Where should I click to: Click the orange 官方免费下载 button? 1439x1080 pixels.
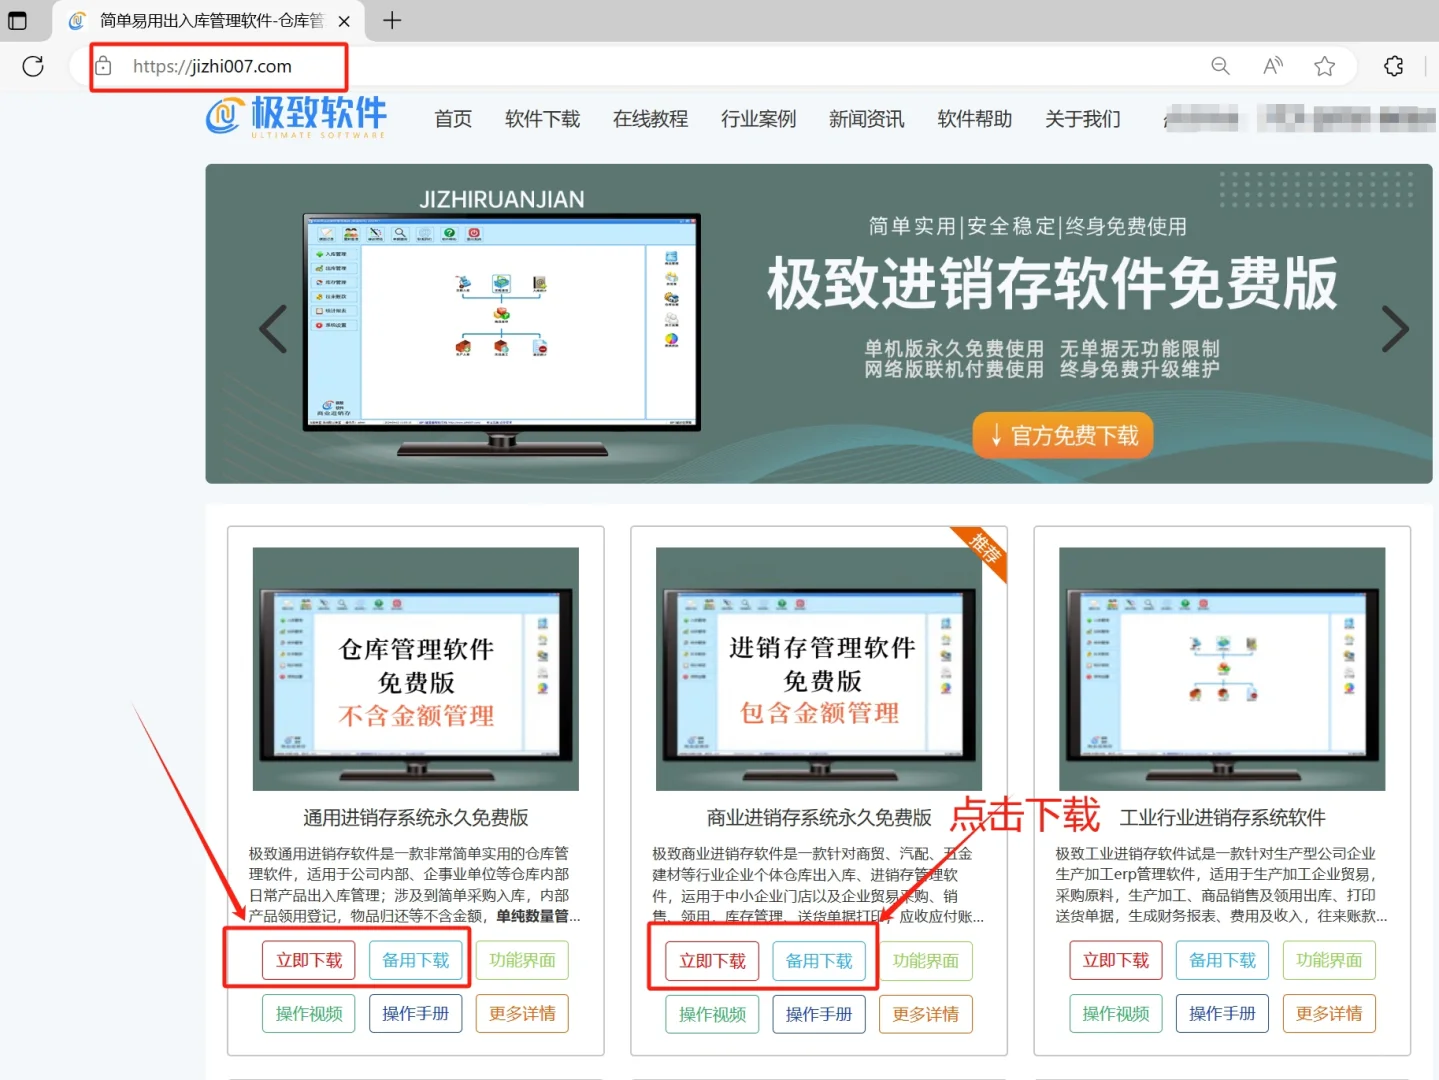click(x=1062, y=435)
